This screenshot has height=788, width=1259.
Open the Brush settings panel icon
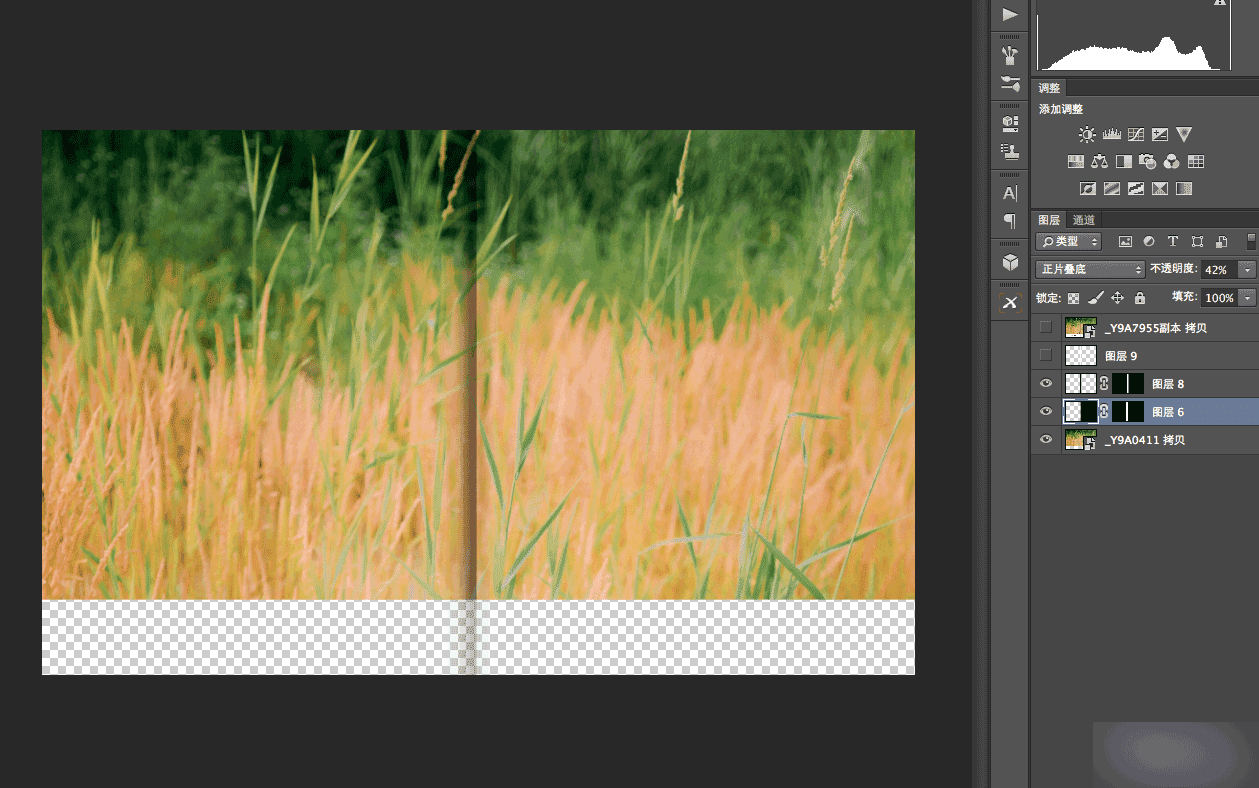tap(1010, 84)
